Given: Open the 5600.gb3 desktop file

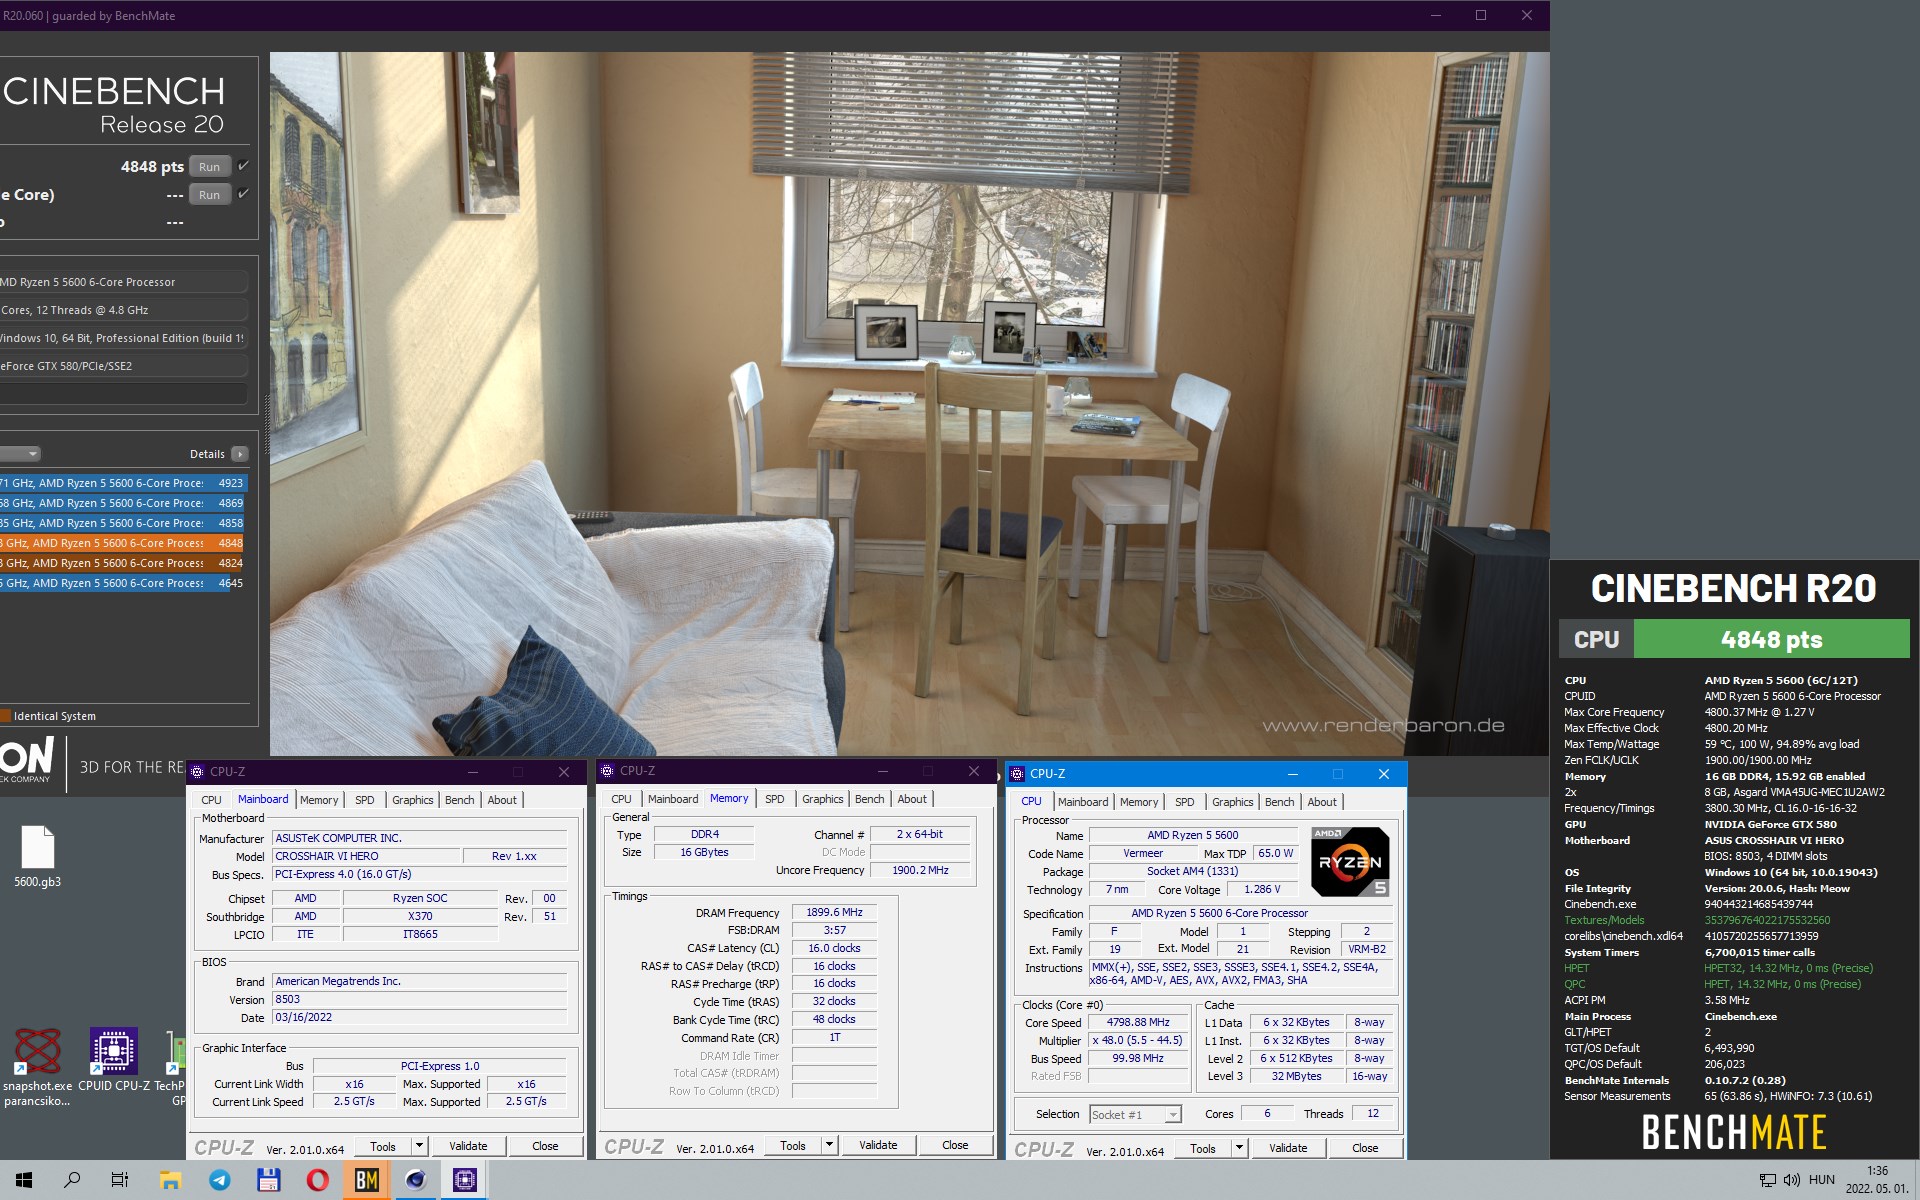Looking at the screenshot, I should (38, 857).
